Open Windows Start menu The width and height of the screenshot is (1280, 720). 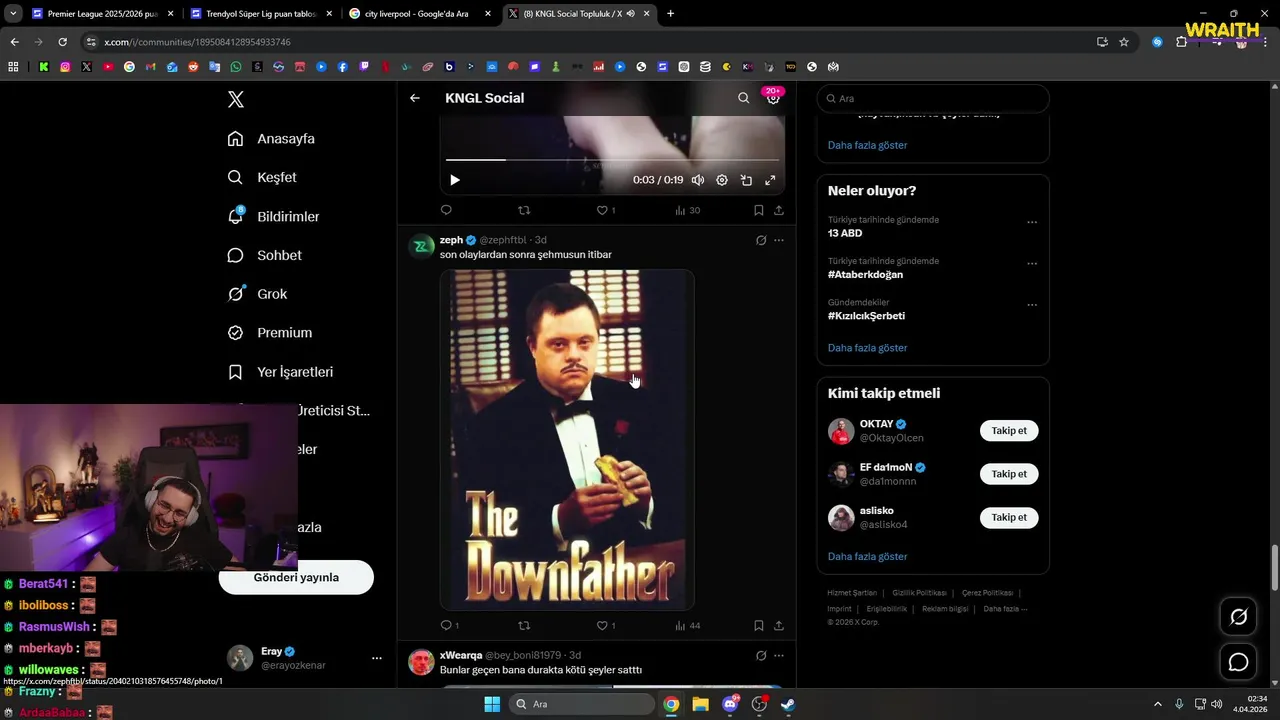(492, 704)
